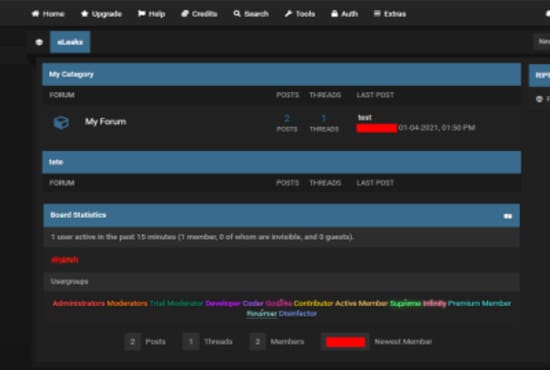Click the Home house icon in navbar

(35, 14)
